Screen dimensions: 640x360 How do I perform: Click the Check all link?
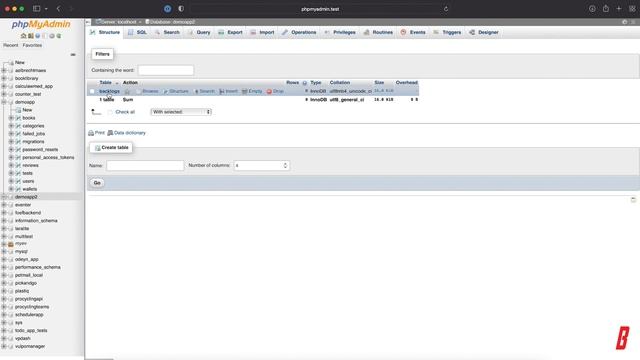point(125,112)
